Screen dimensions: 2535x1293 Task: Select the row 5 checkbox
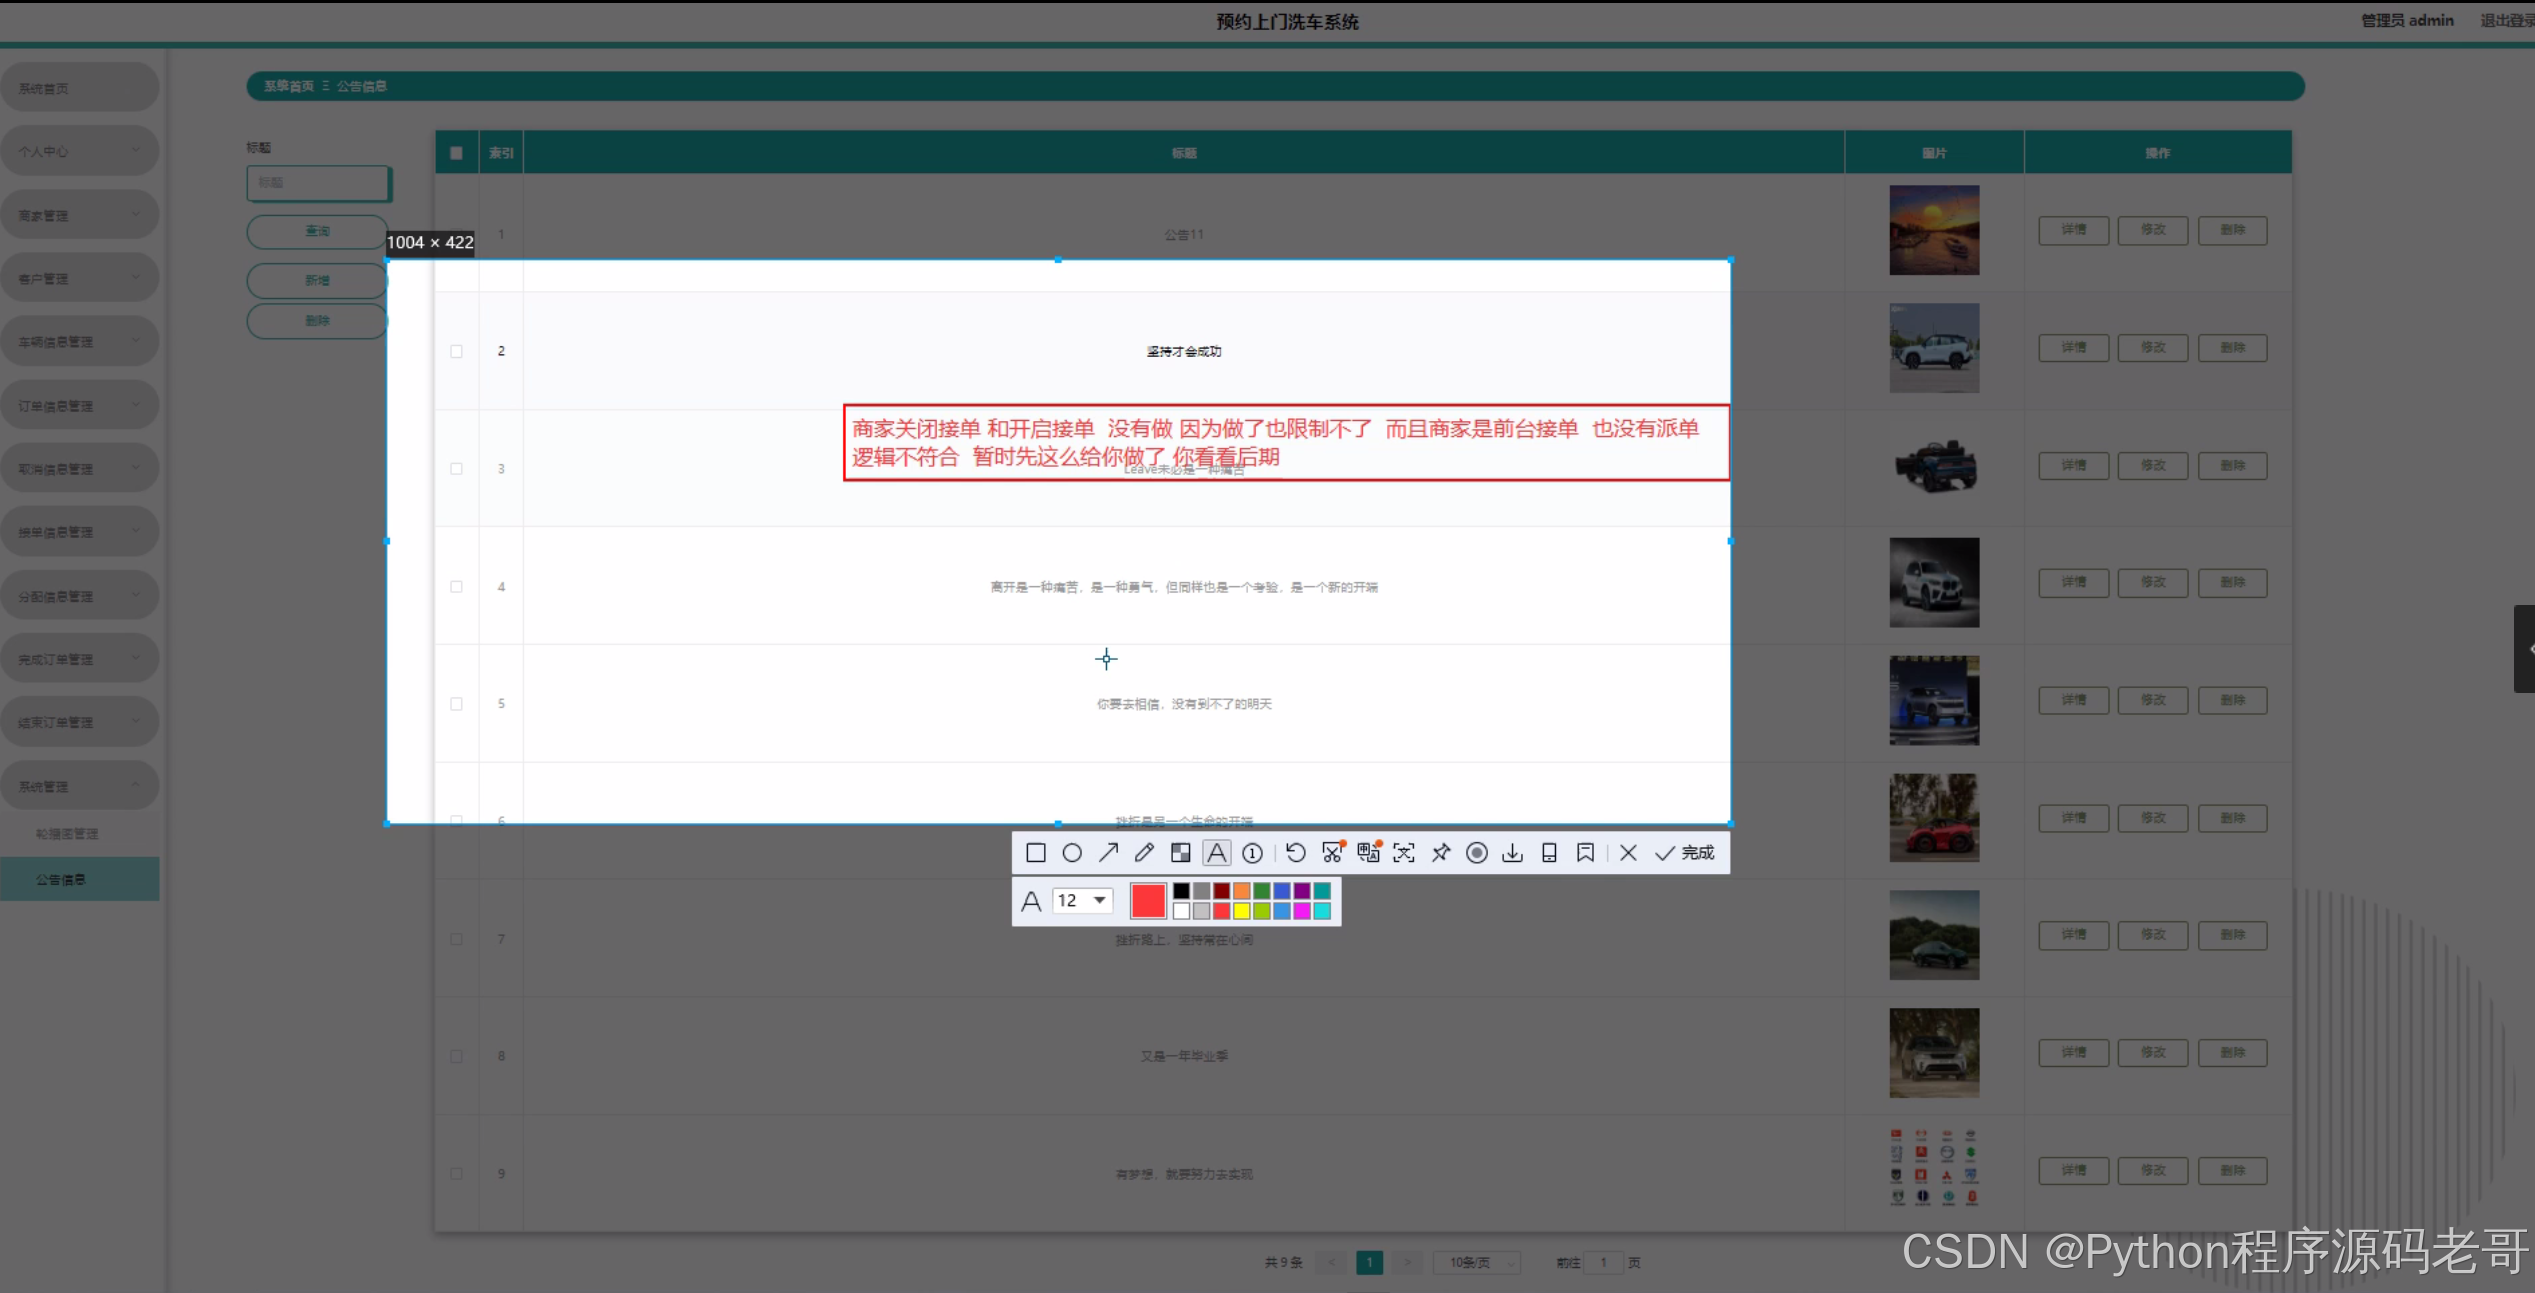coord(457,704)
